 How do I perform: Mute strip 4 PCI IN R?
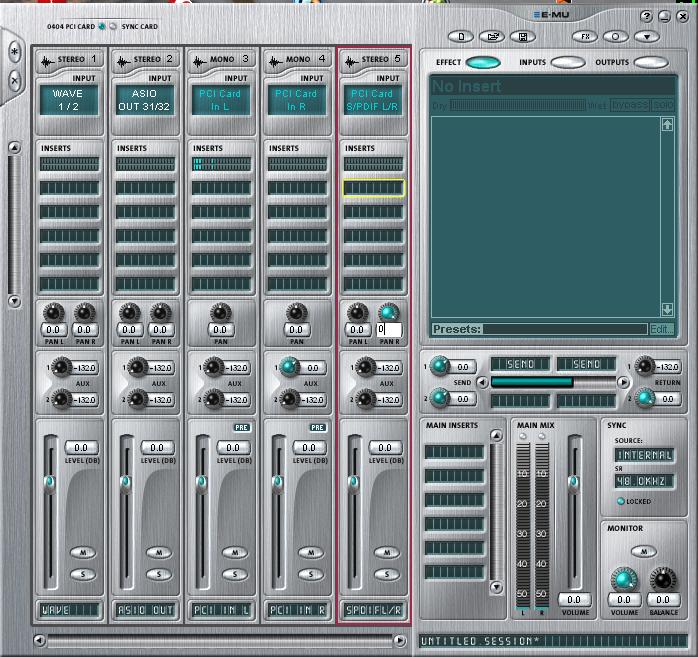[x=311, y=553]
